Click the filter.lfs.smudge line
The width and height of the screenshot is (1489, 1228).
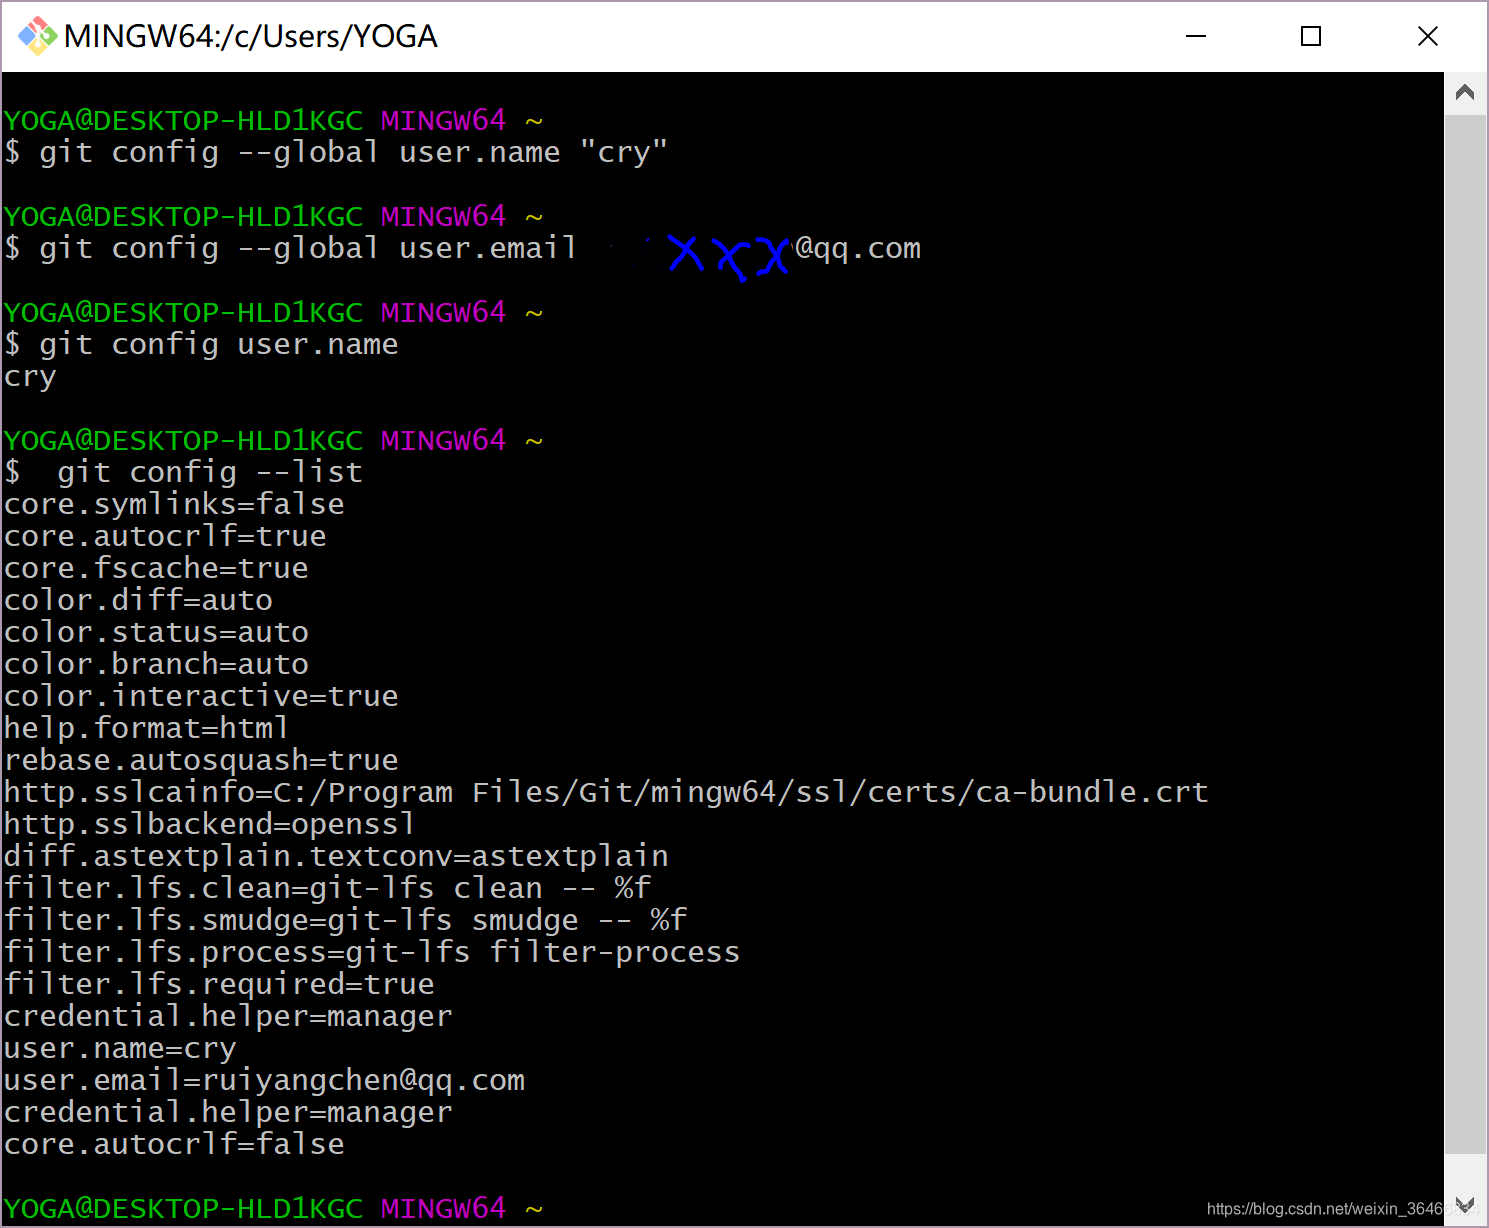point(346,921)
